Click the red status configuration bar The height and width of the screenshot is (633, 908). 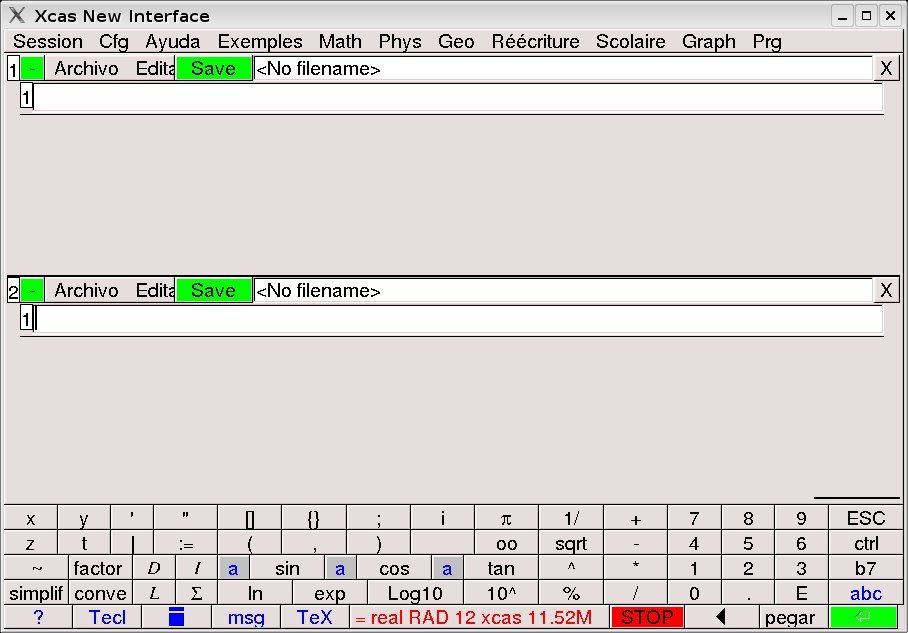[x=479, y=617]
